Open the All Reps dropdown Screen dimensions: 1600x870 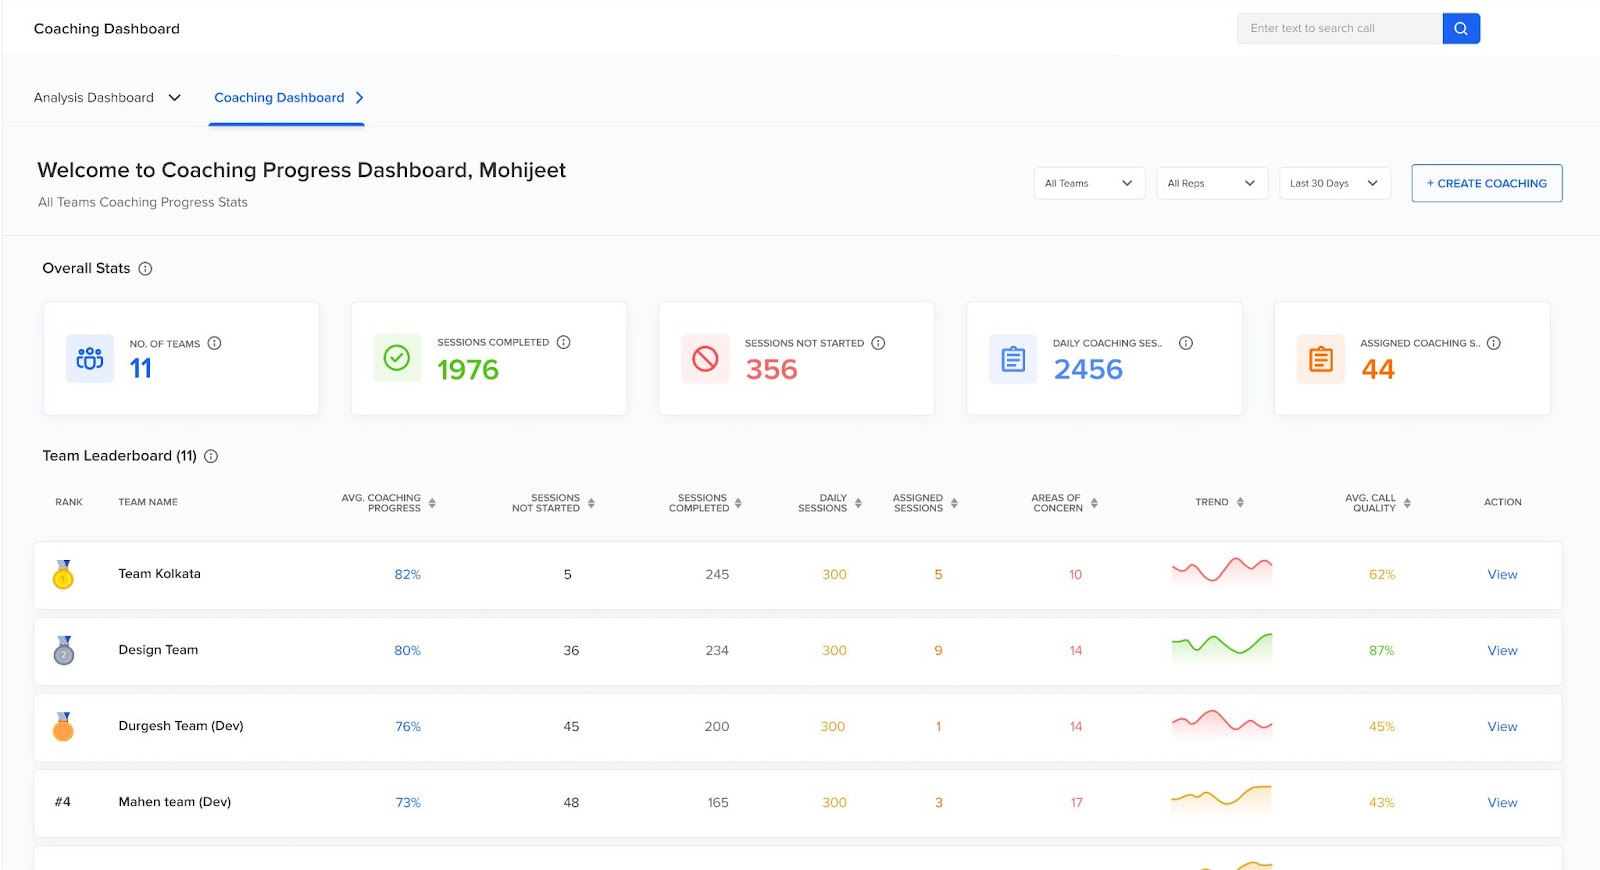point(1212,183)
